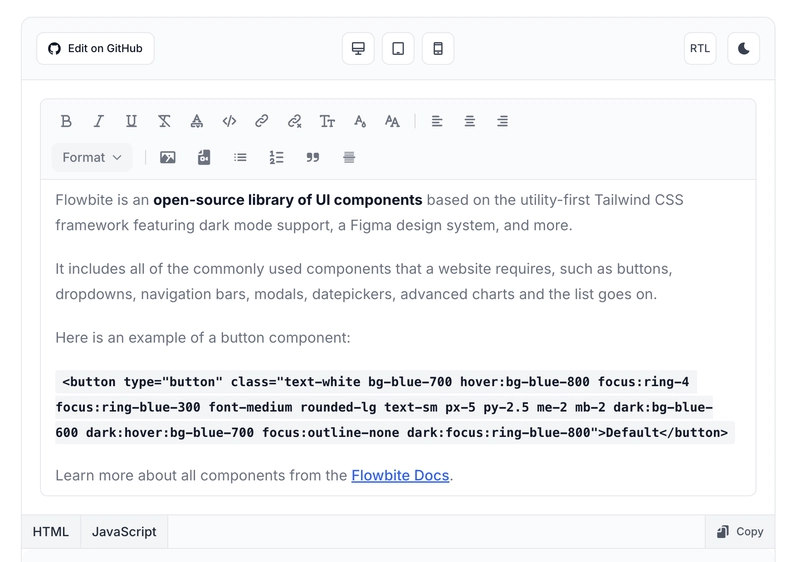The width and height of the screenshot is (800, 562).
Task: Create a numbered list
Action: [277, 158]
